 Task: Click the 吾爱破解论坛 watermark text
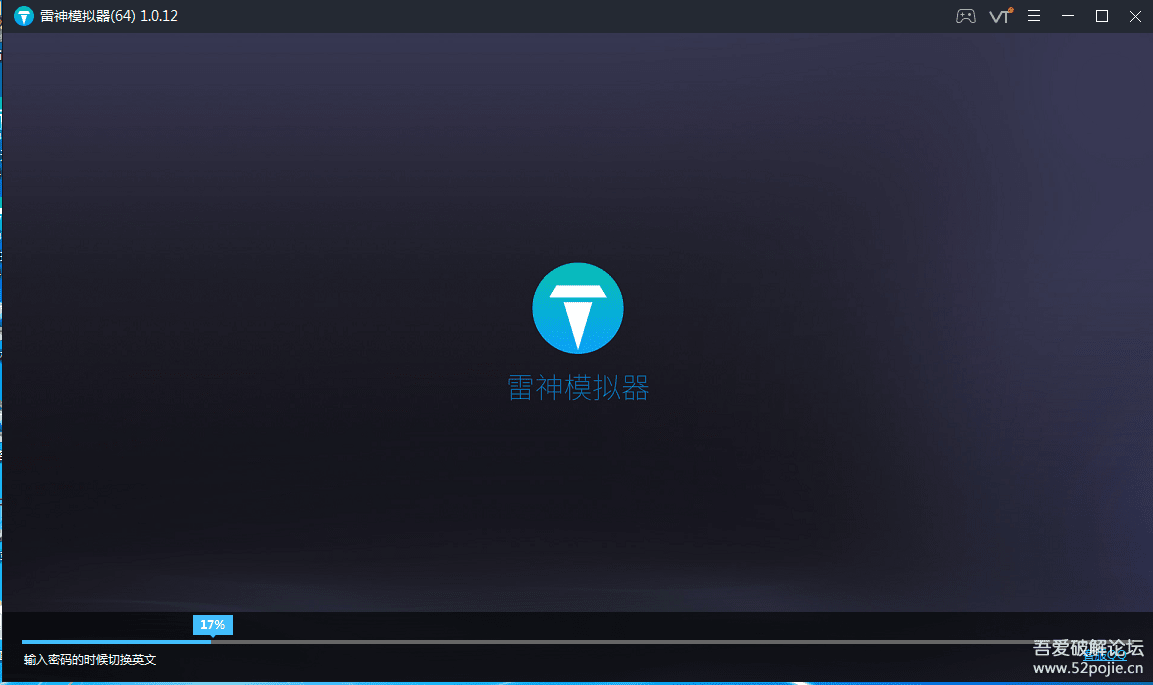tap(1087, 648)
